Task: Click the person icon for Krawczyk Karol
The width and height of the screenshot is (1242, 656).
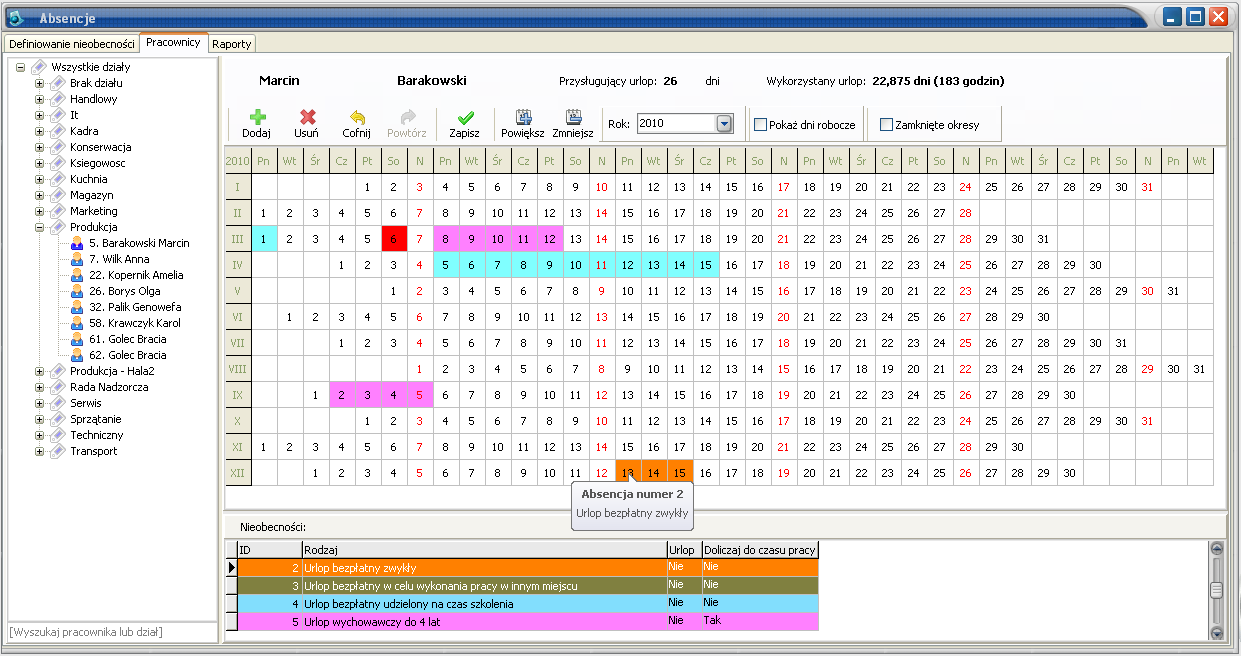Action: tap(77, 323)
